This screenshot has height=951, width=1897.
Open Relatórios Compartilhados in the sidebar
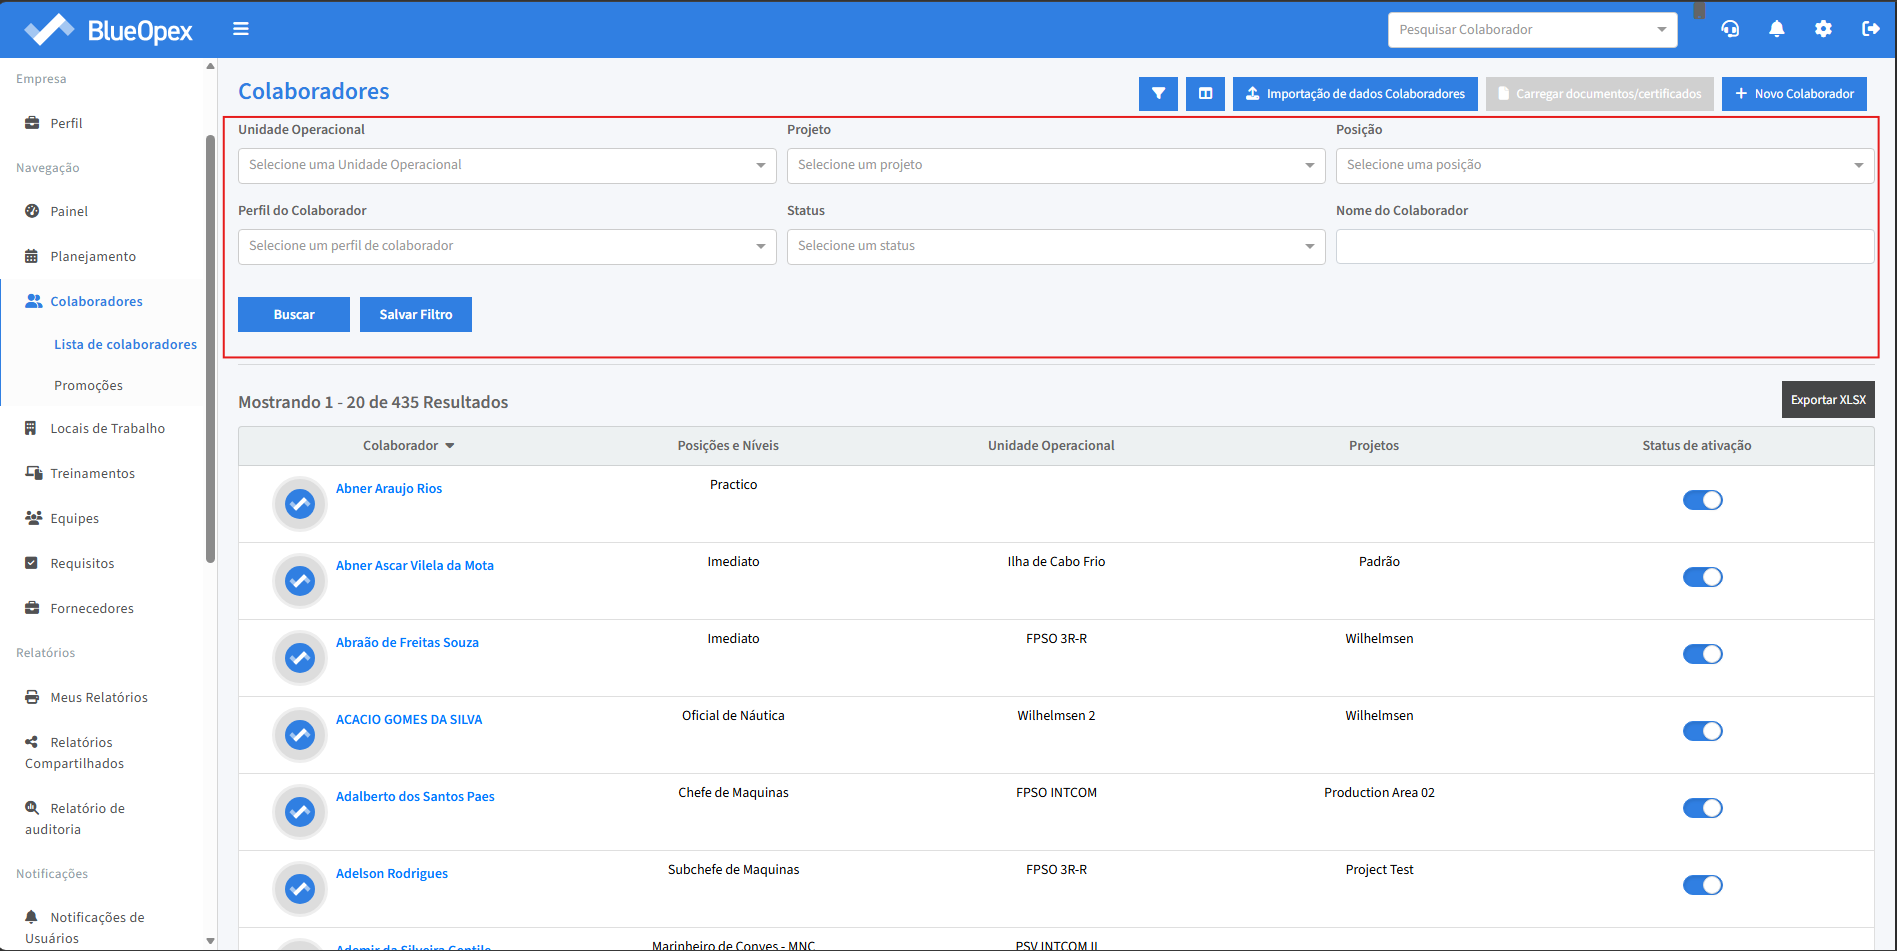(x=74, y=753)
